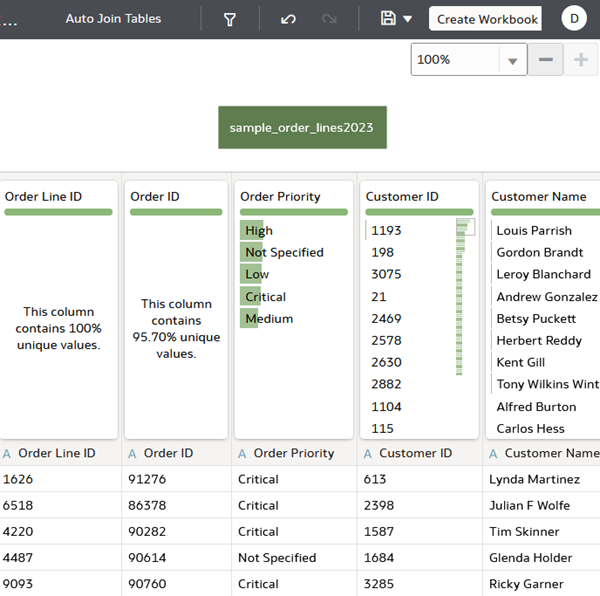Click the filter funnel icon
Viewport: 600px width, 596px height.
click(x=230, y=19)
